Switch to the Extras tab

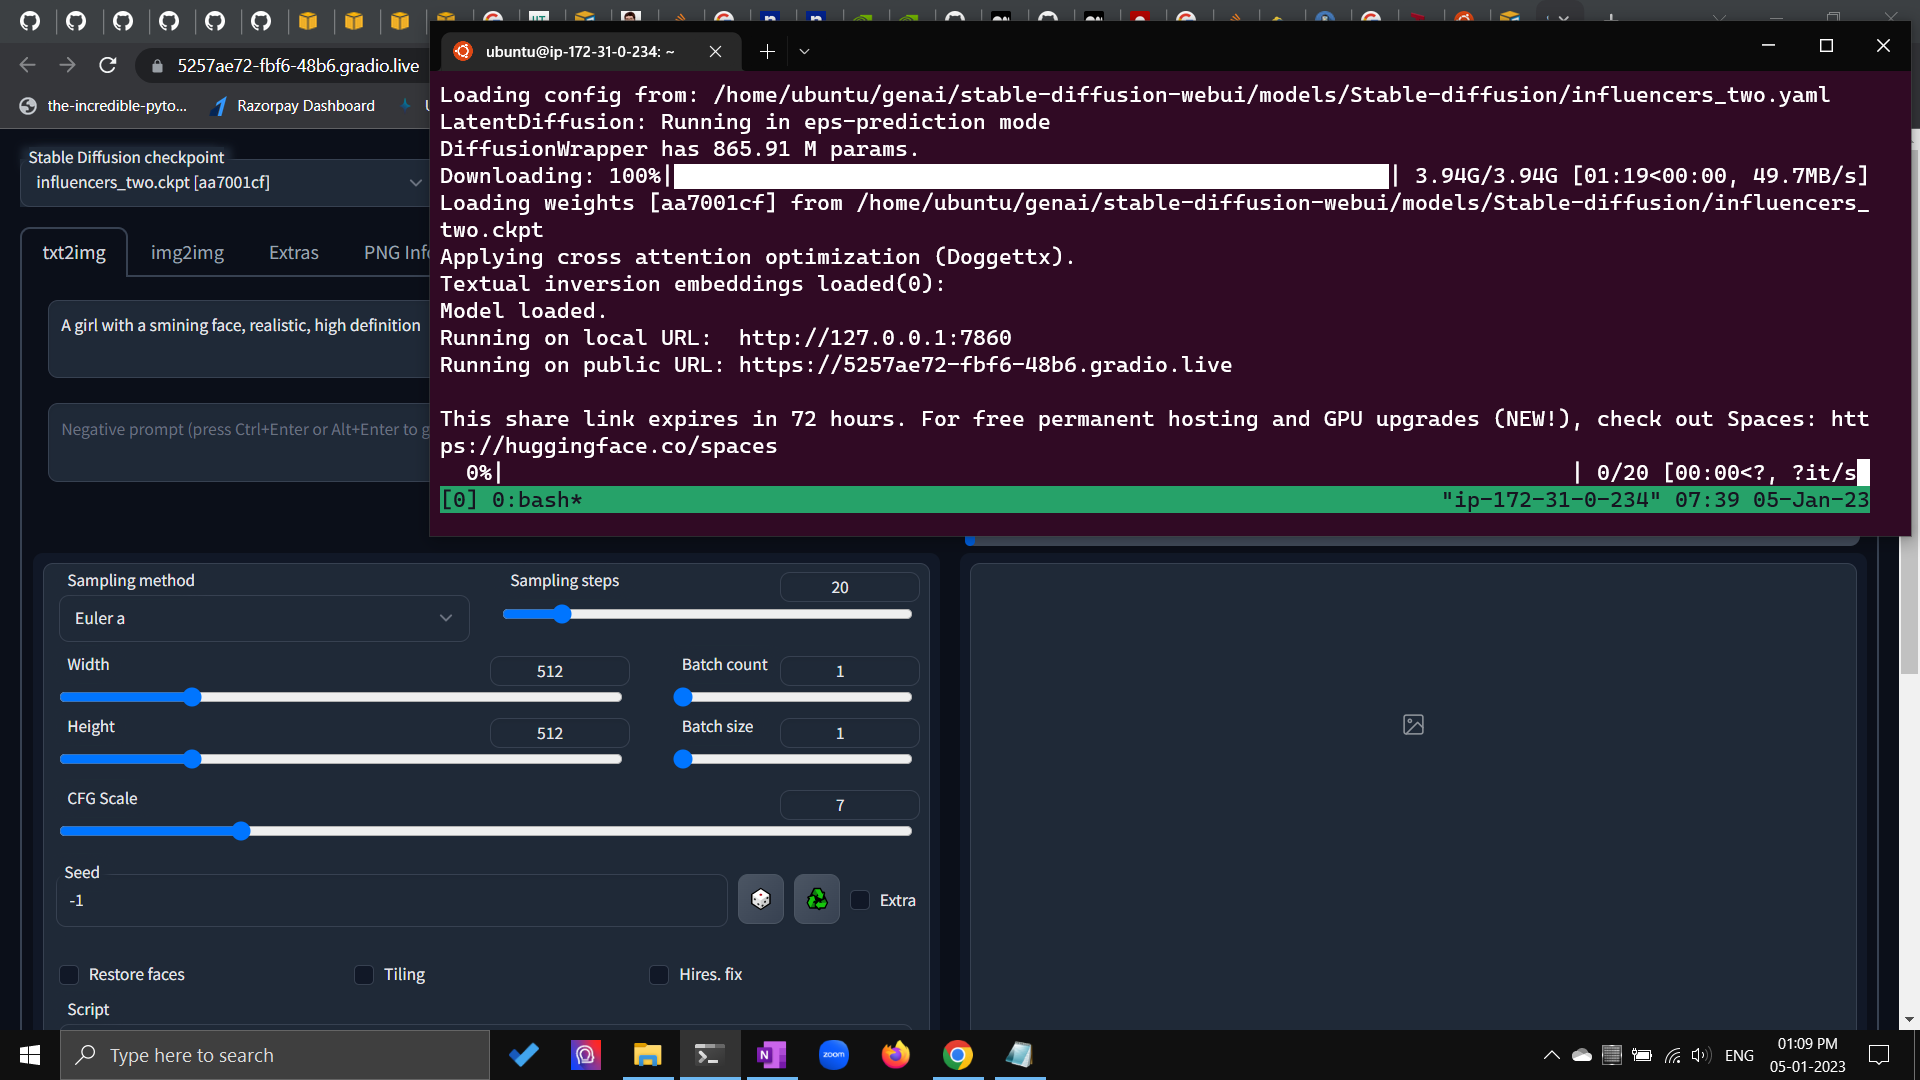(294, 253)
